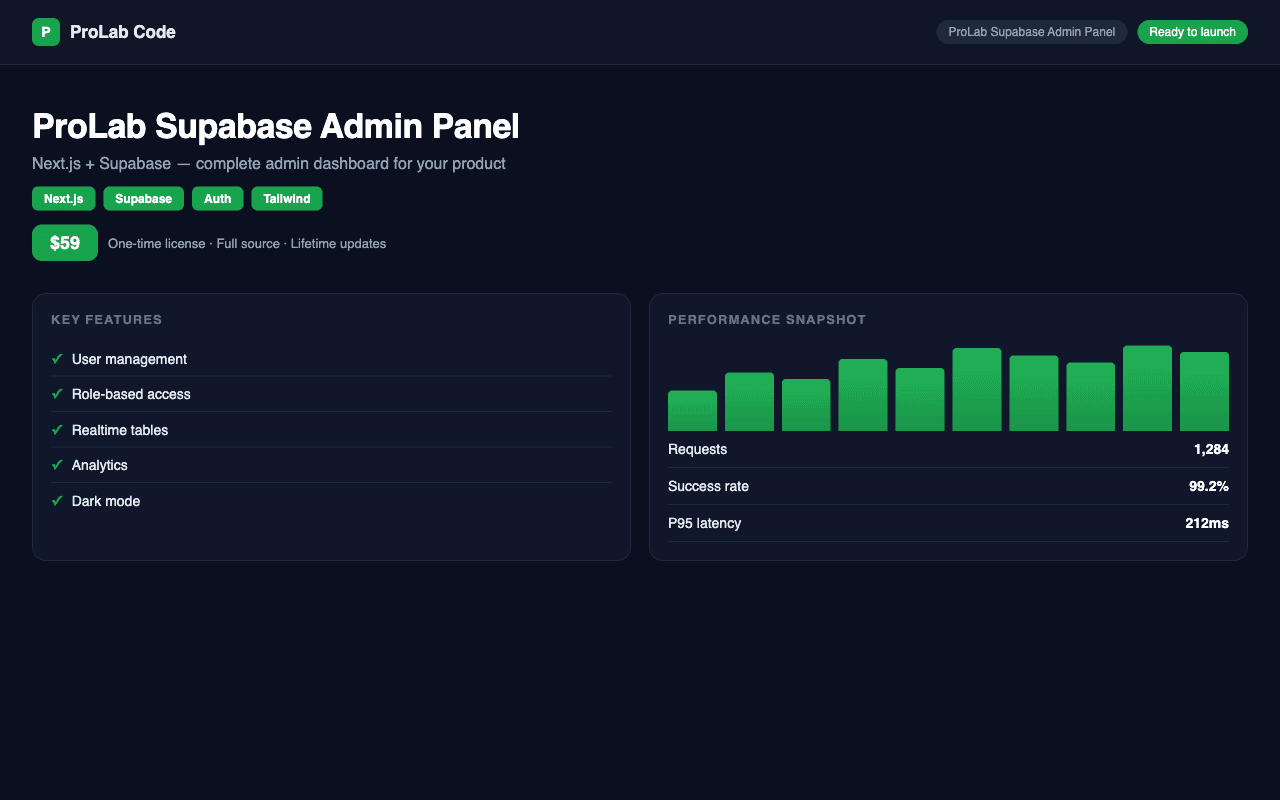Click the green P logo icon

pyautogui.click(x=46, y=32)
